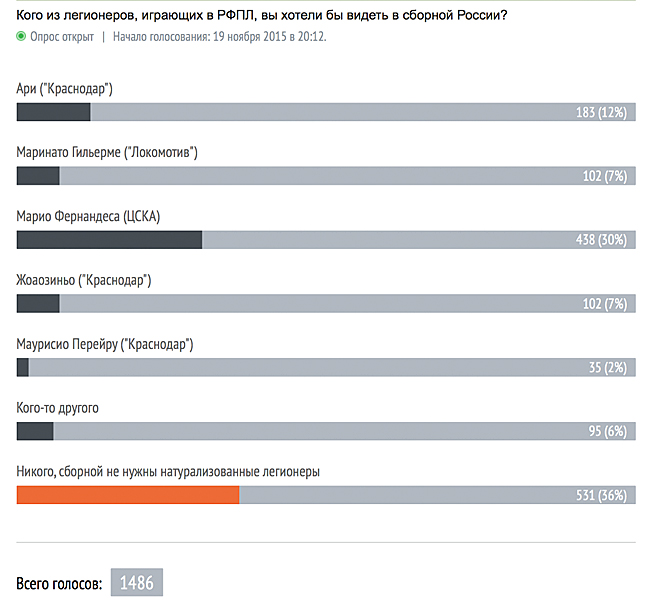
Task: Click the Опрос открыт status text
Action: [62, 37]
